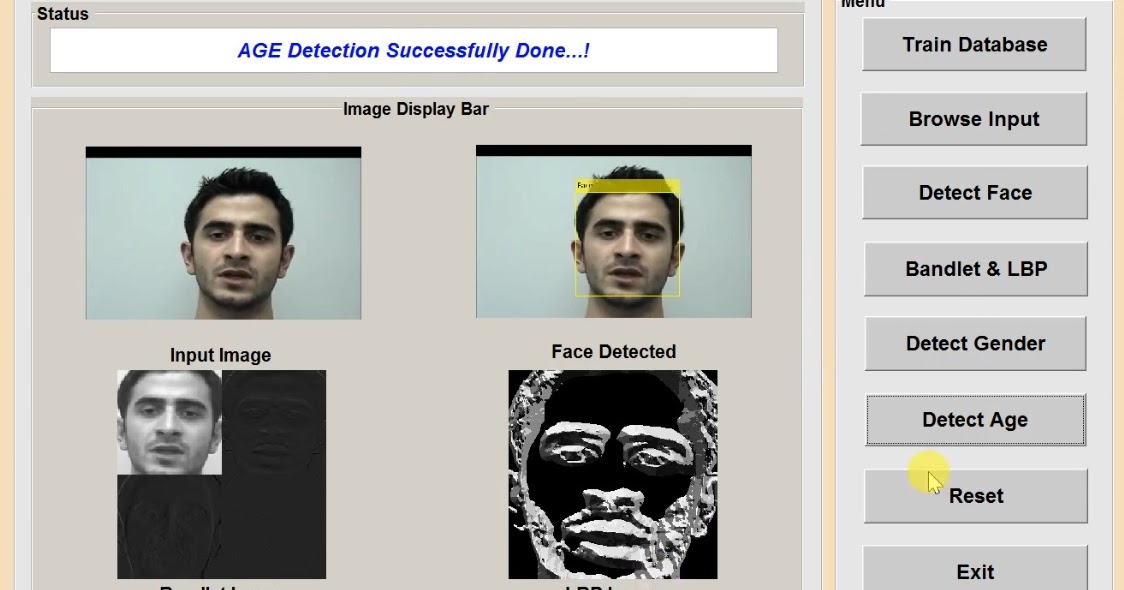The height and width of the screenshot is (590, 1124).
Task: Select the Status panel header
Action: click(x=62, y=14)
